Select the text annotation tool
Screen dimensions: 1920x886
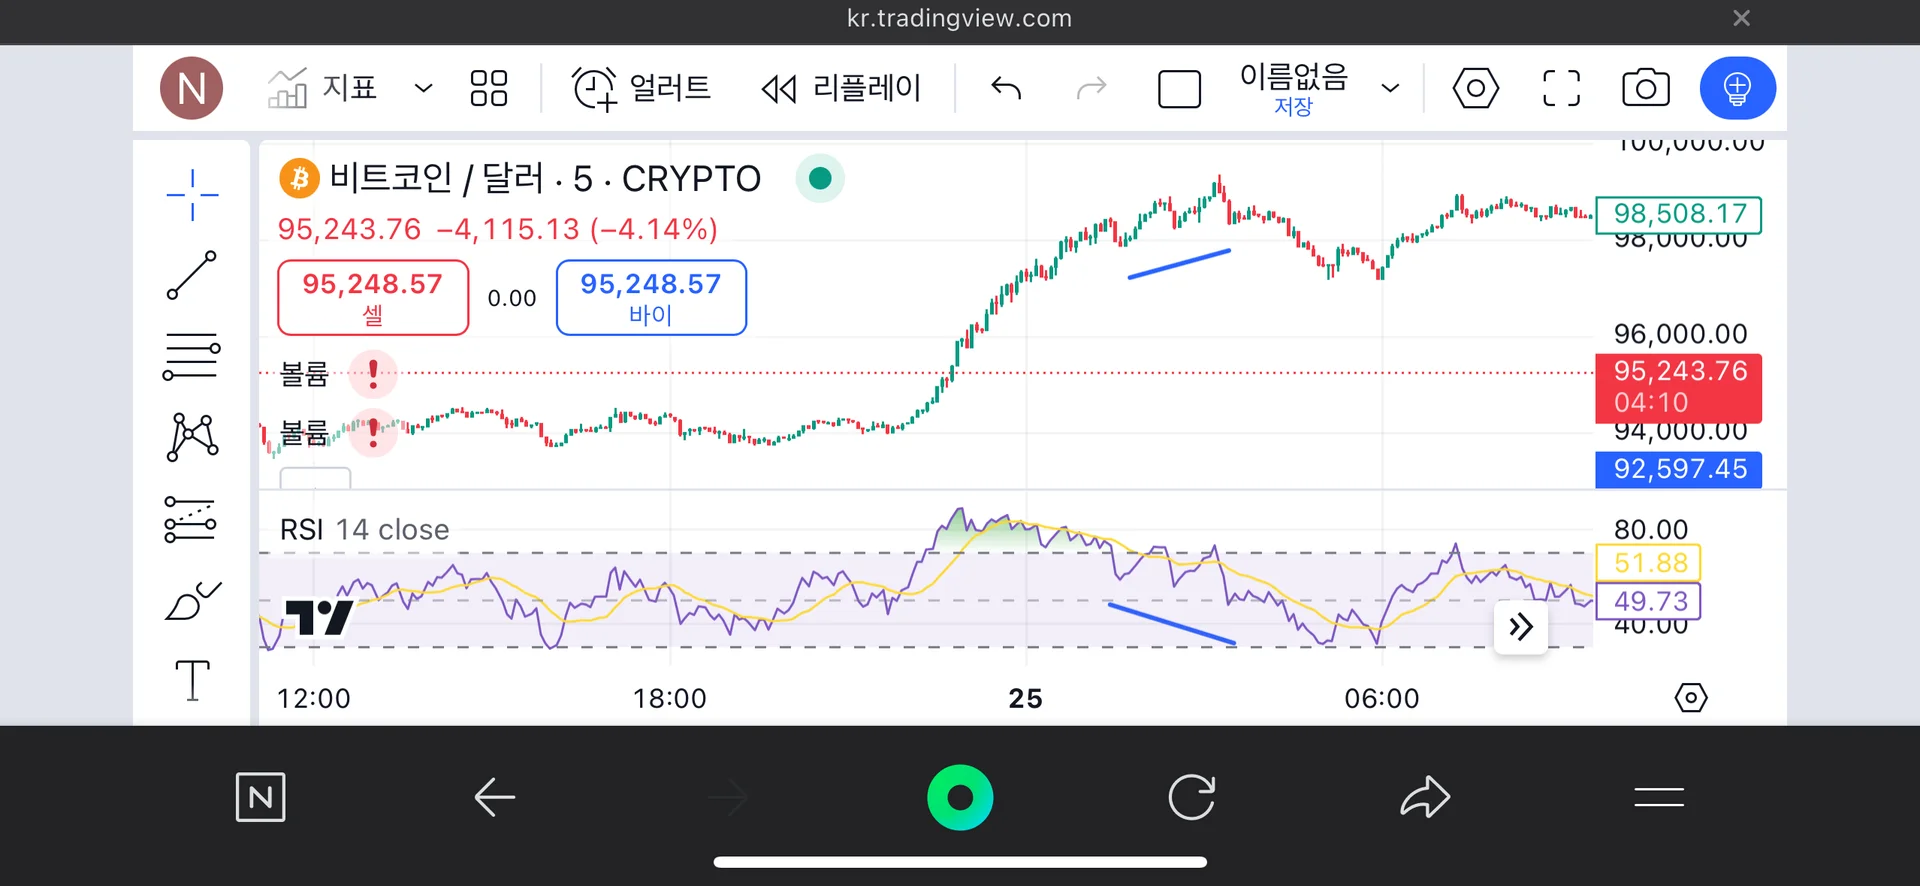click(x=192, y=681)
